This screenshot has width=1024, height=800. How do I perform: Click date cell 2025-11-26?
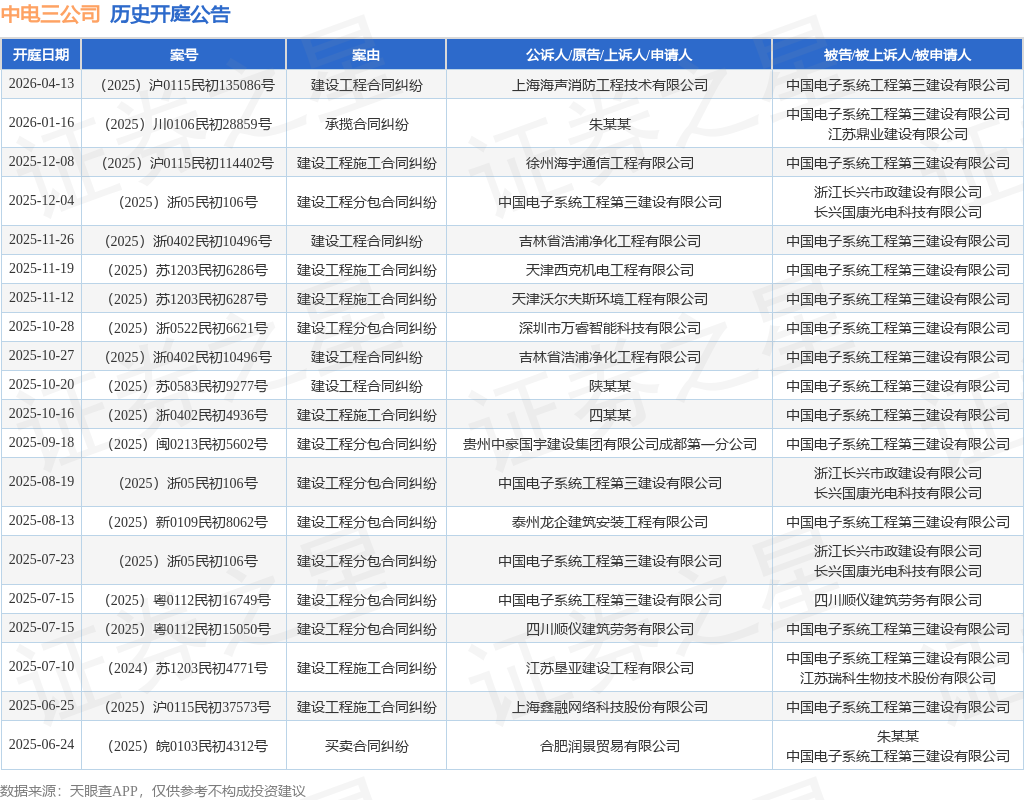(41, 240)
